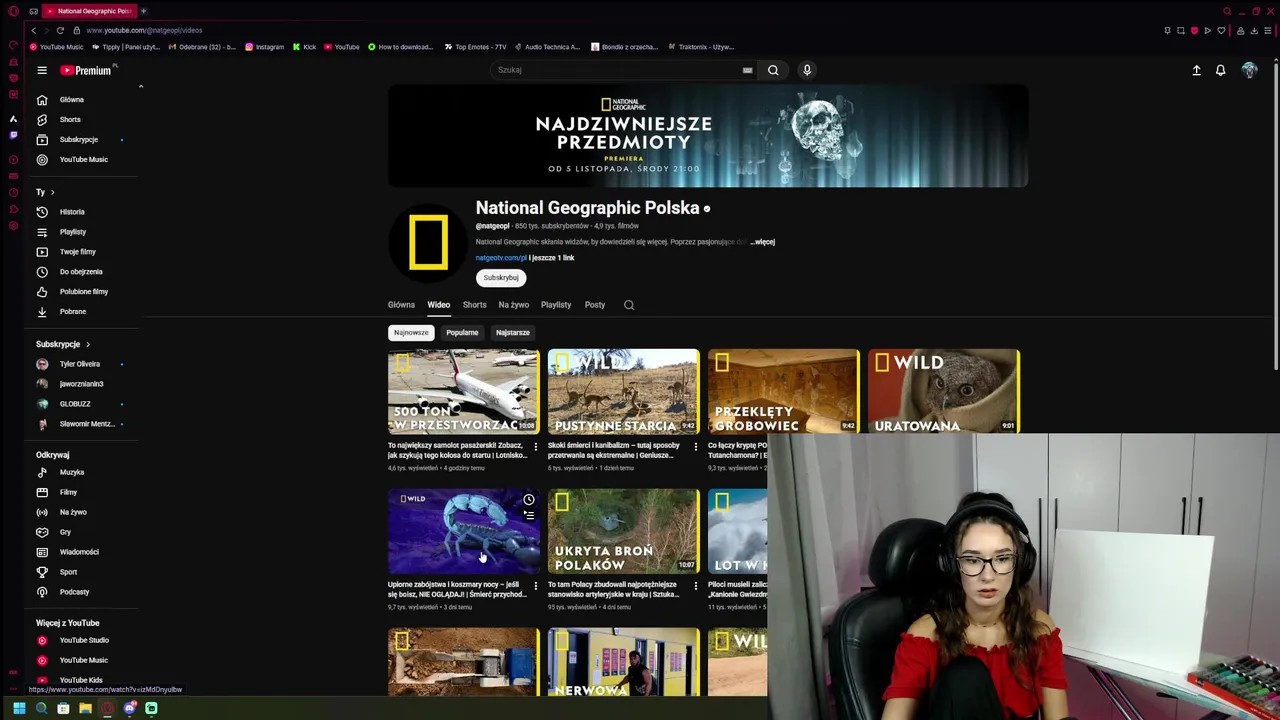Reload the page with the browser refresh button
The width and height of the screenshot is (1280, 720).
tap(60, 30)
